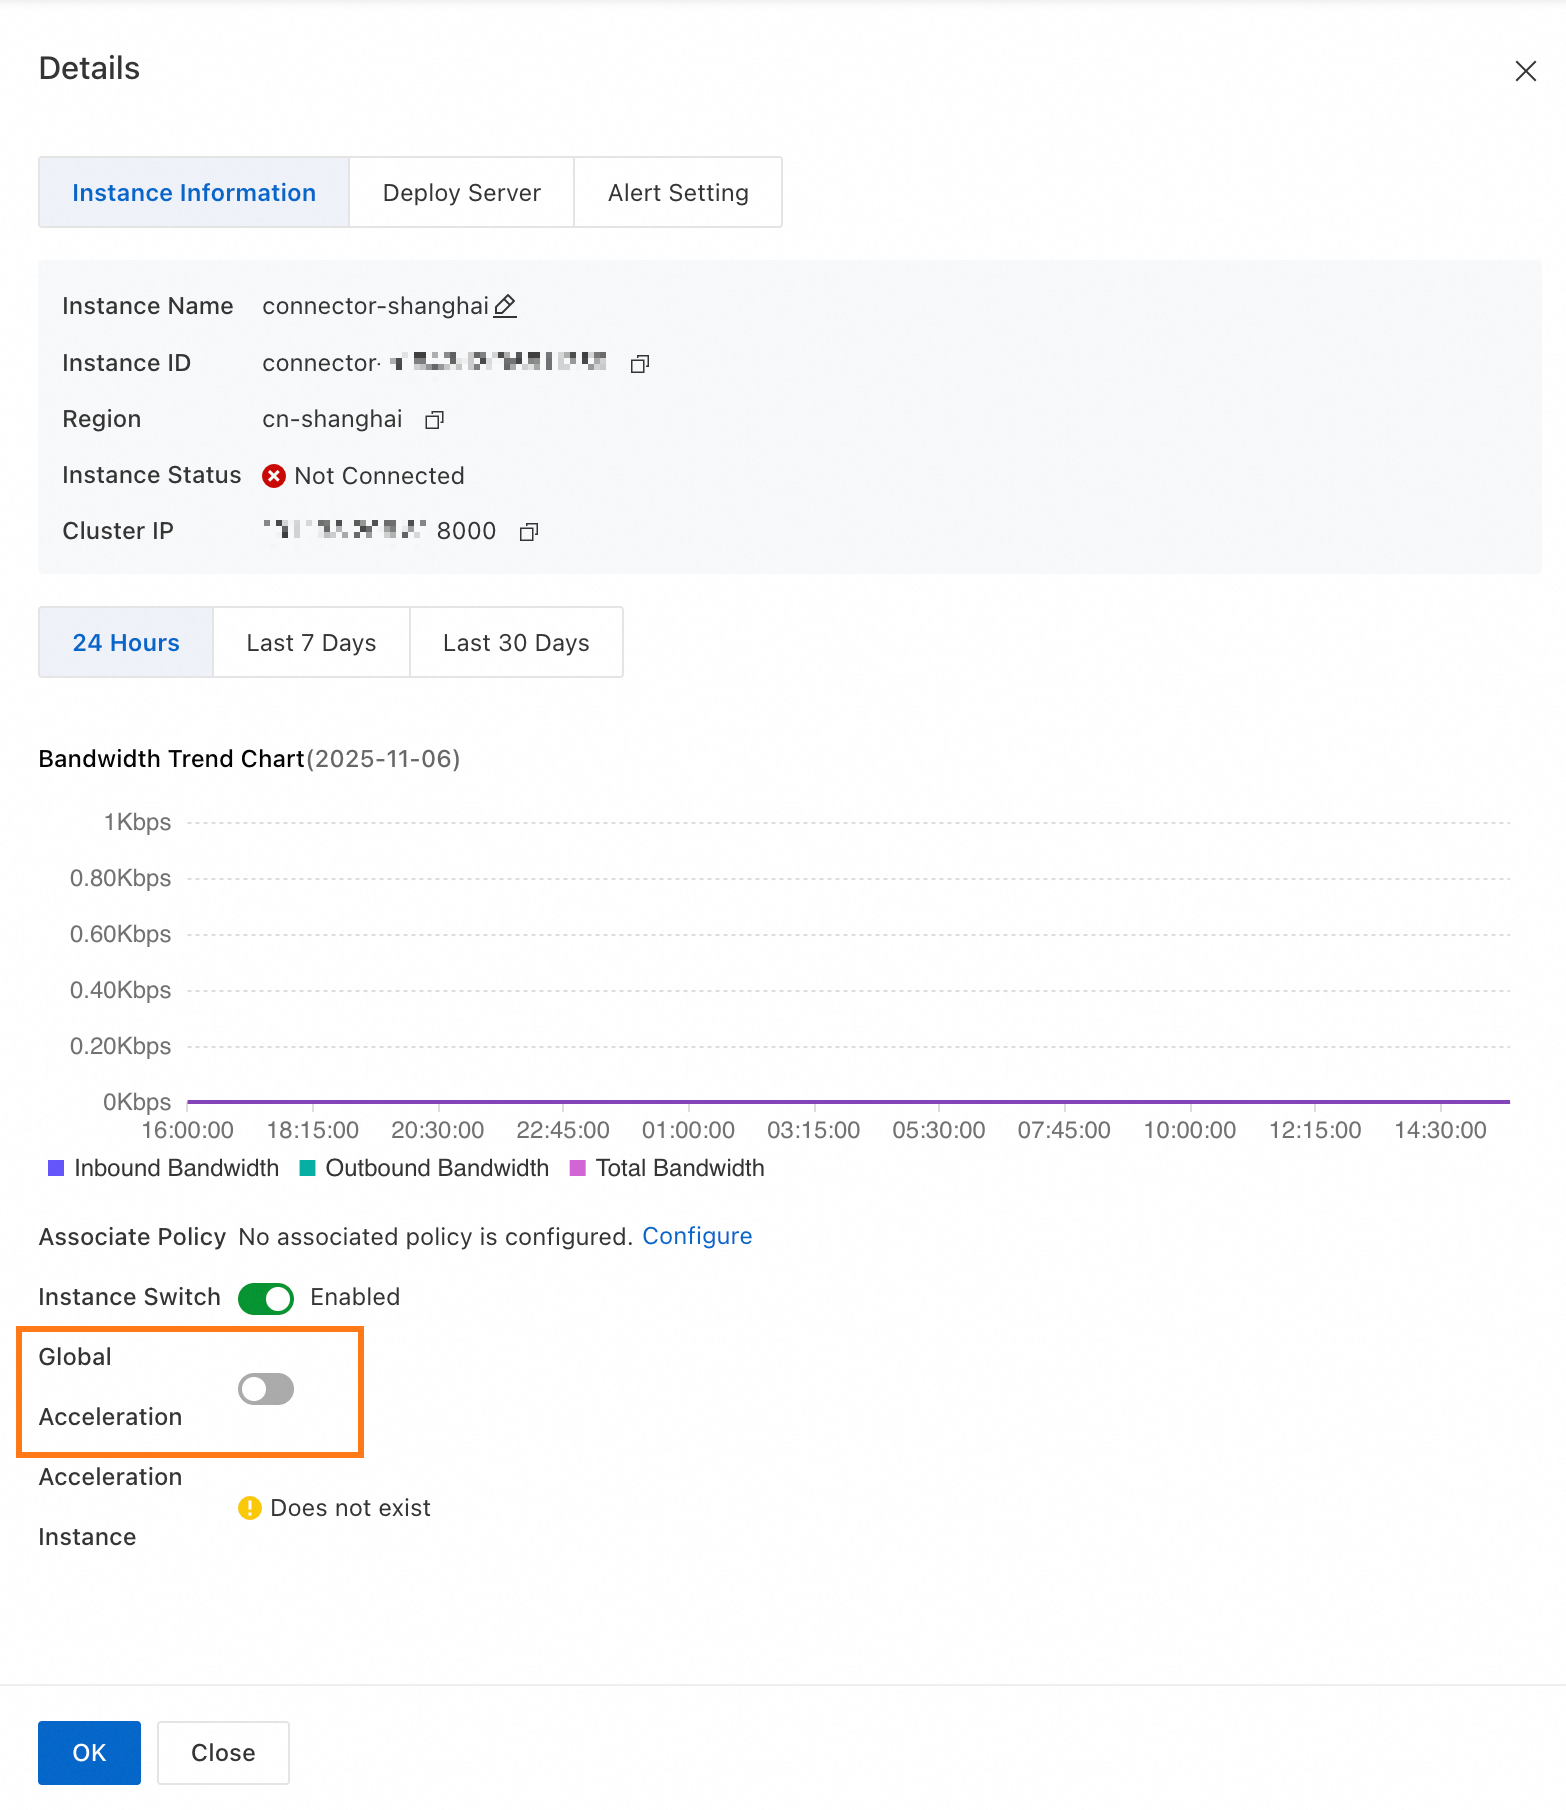Close the Details panel with X
Viewport: 1566px width, 1810px height.
(x=1525, y=71)
